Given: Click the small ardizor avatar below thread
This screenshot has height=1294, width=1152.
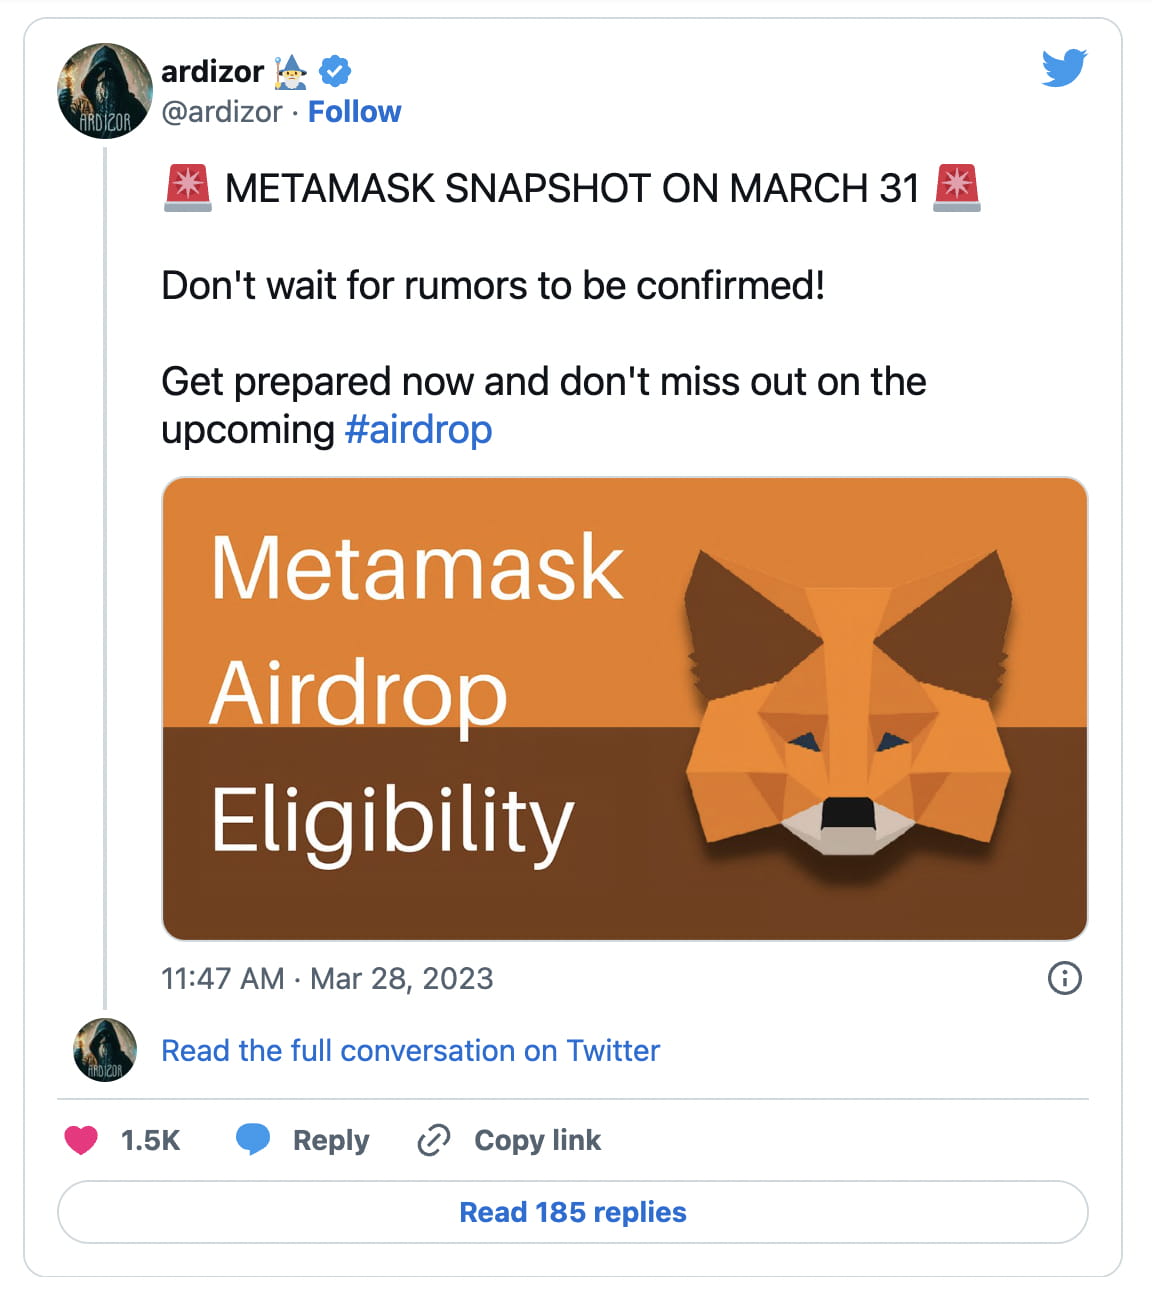Looking at the screenshot, I should 105,1050.
